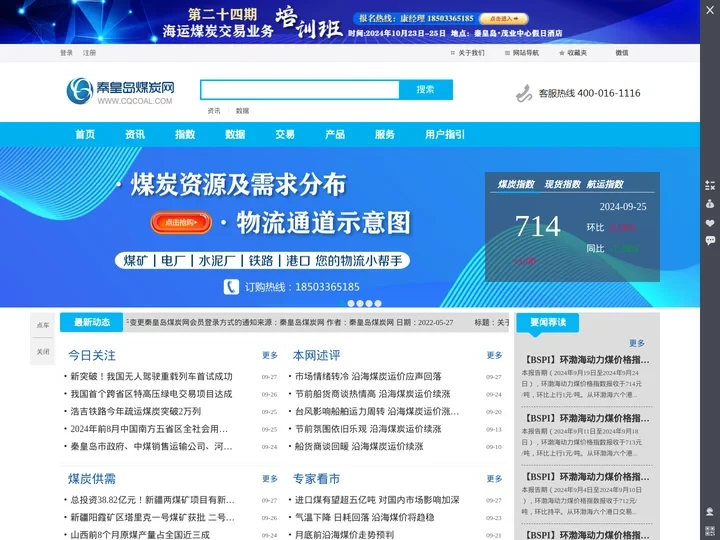720x540 pixels.
Task: Click the 注册 link
Action: 89,53
